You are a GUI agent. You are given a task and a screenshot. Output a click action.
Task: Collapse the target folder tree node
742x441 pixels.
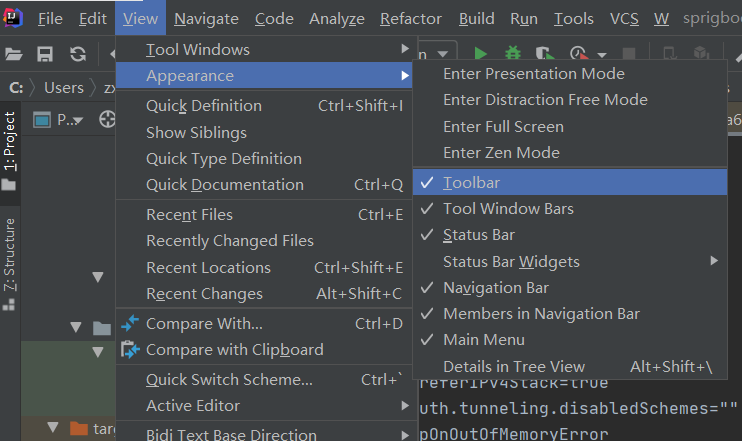(x=53, y=429)
